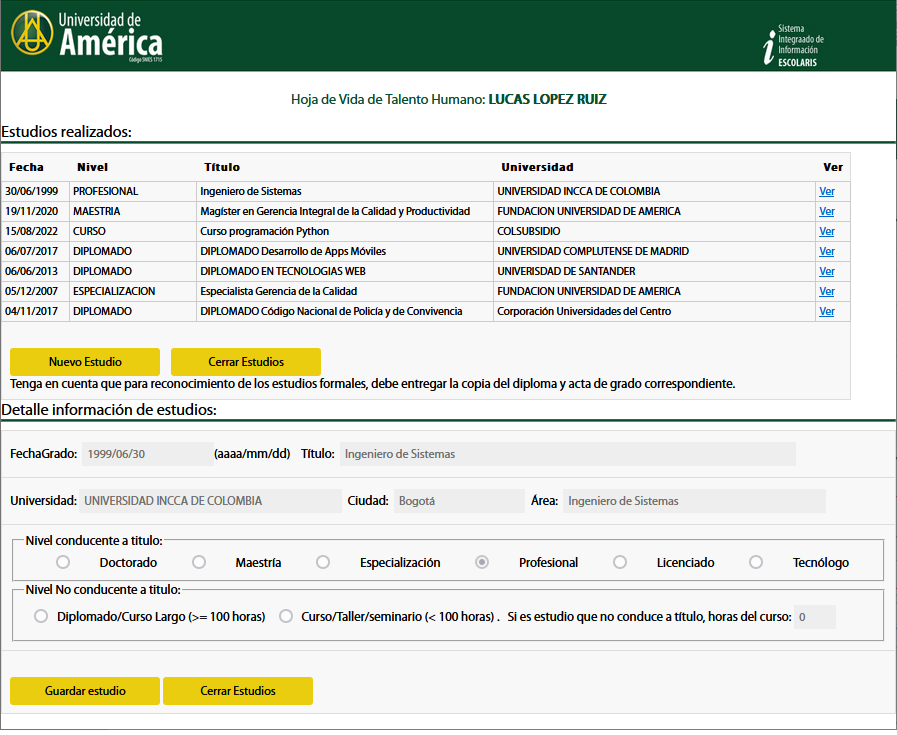Click the date 05/12/2007 cell
Viewport: 897px width, 735px height.
point(35,291)
